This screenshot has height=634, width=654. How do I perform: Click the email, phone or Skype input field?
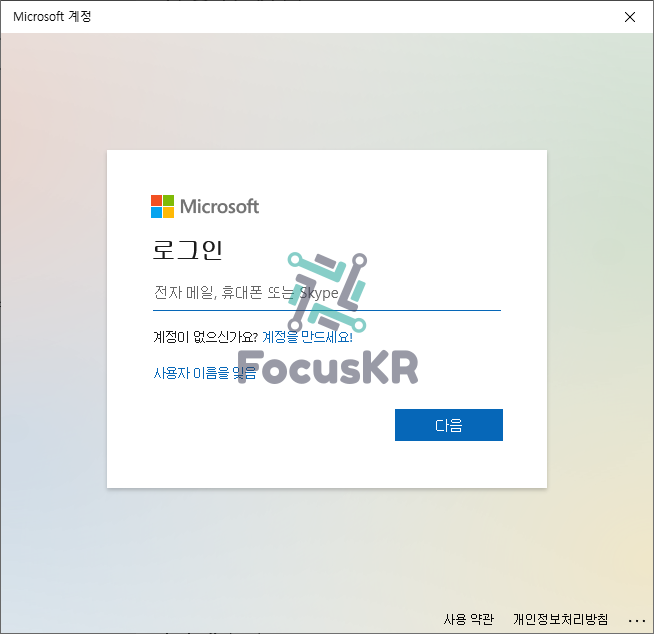327,293
